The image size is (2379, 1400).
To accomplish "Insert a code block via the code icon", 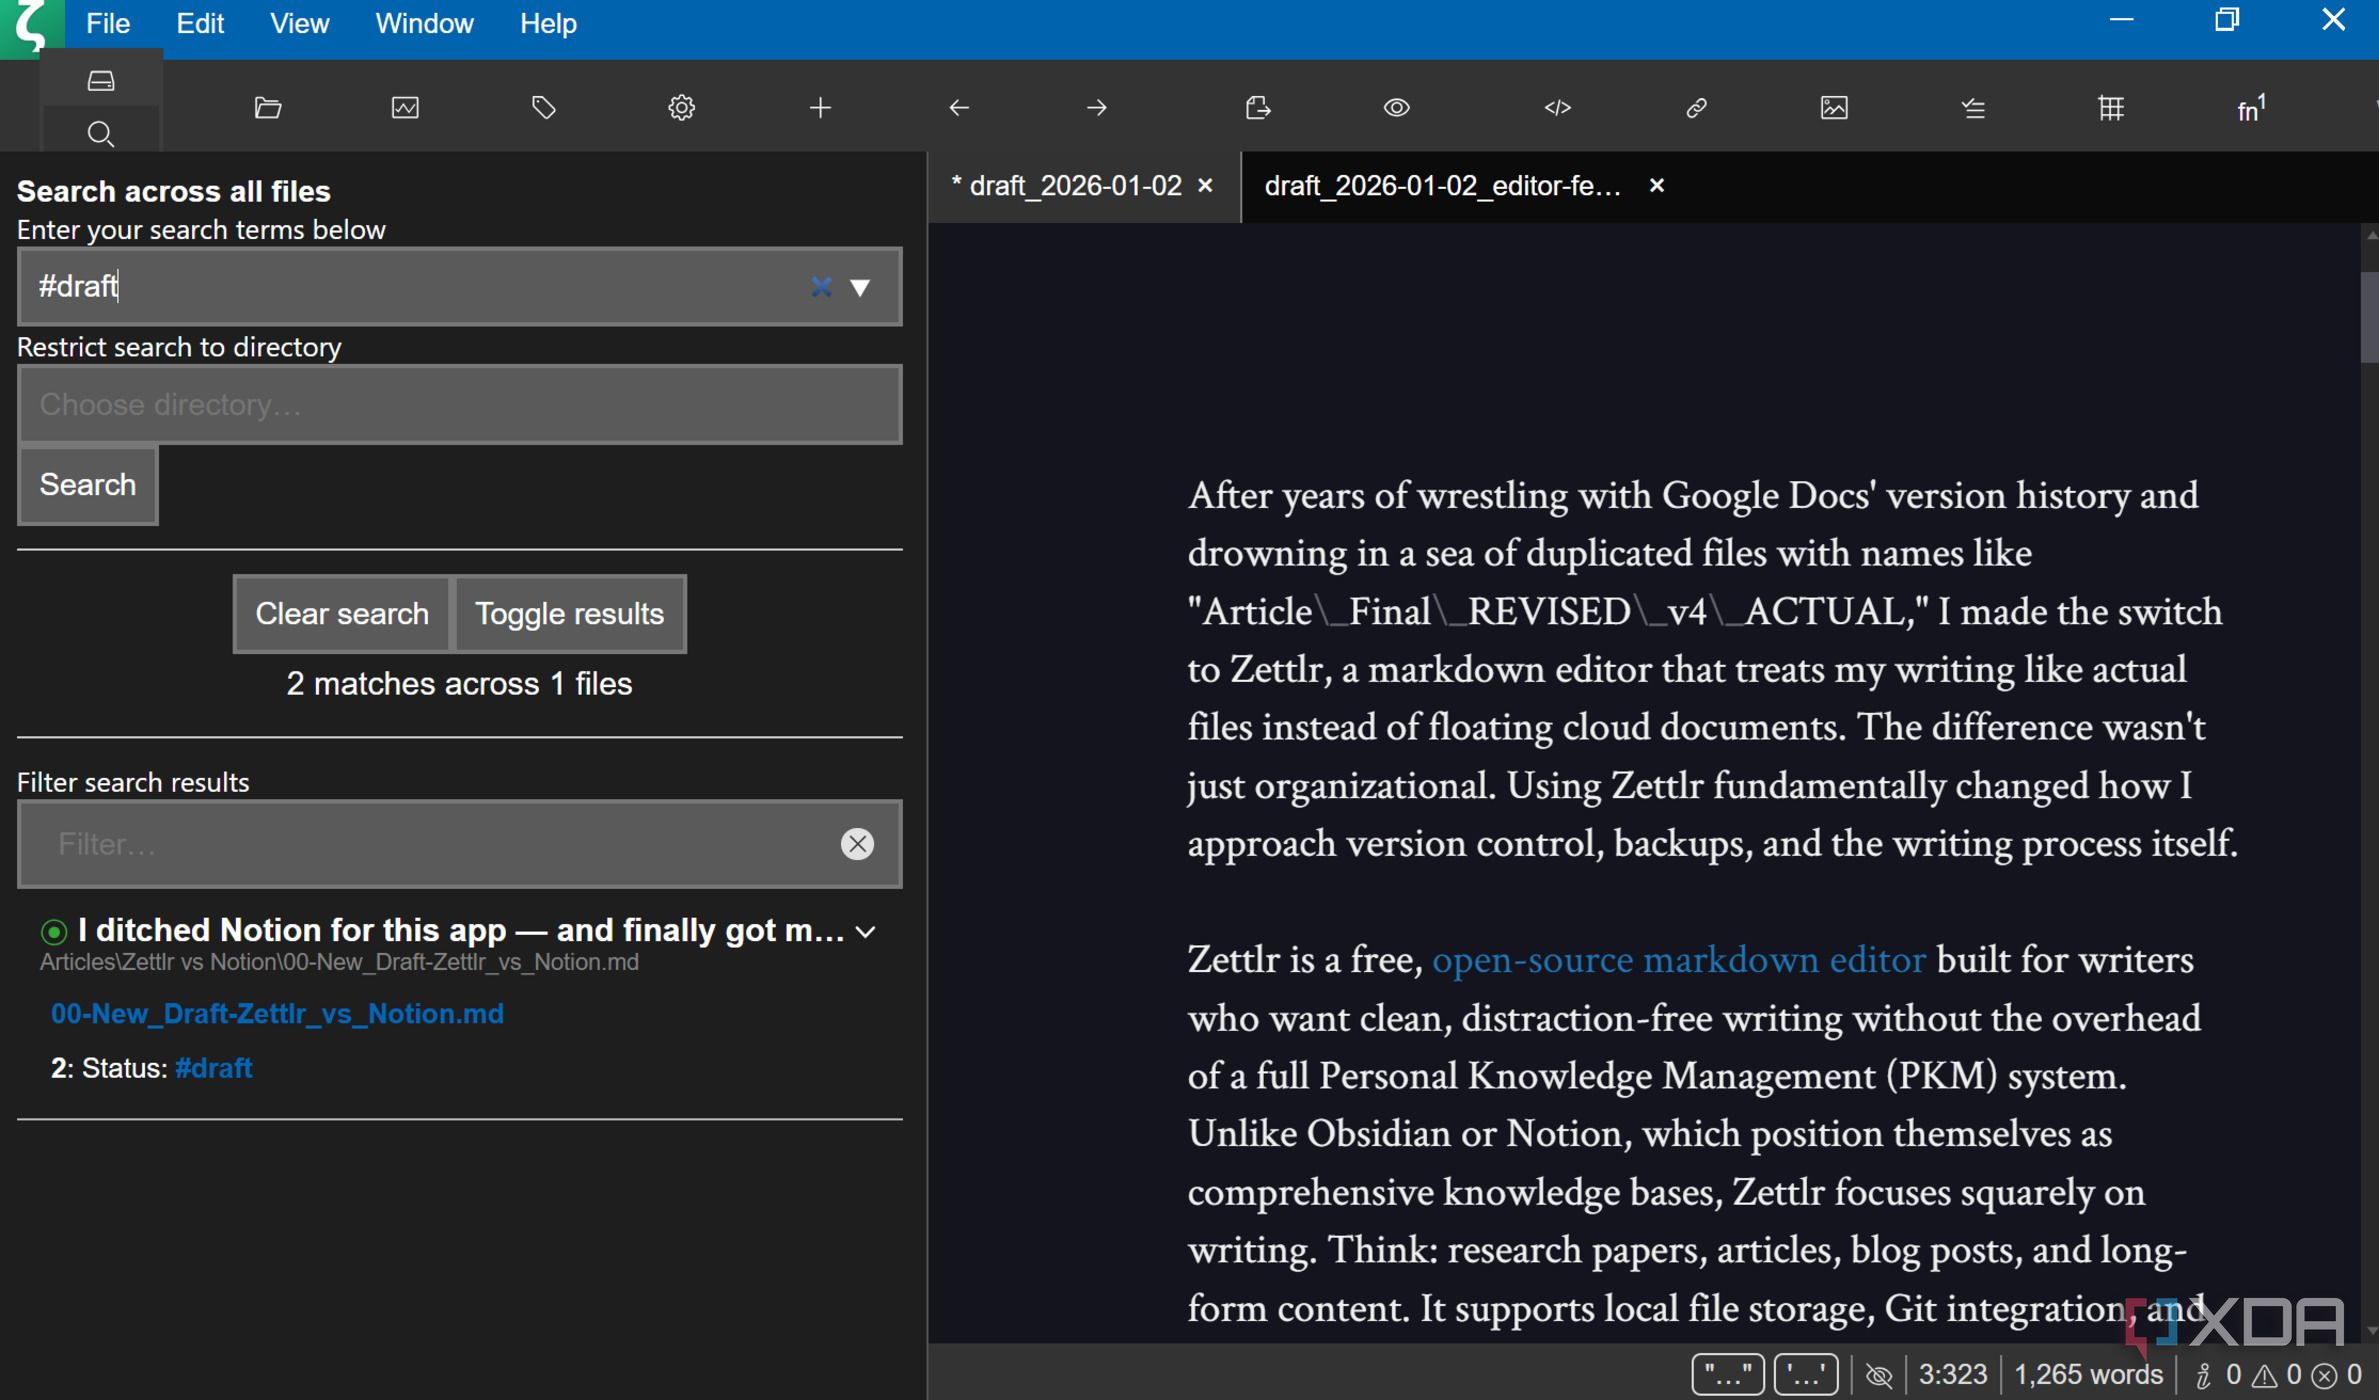I will point(1558,107).
